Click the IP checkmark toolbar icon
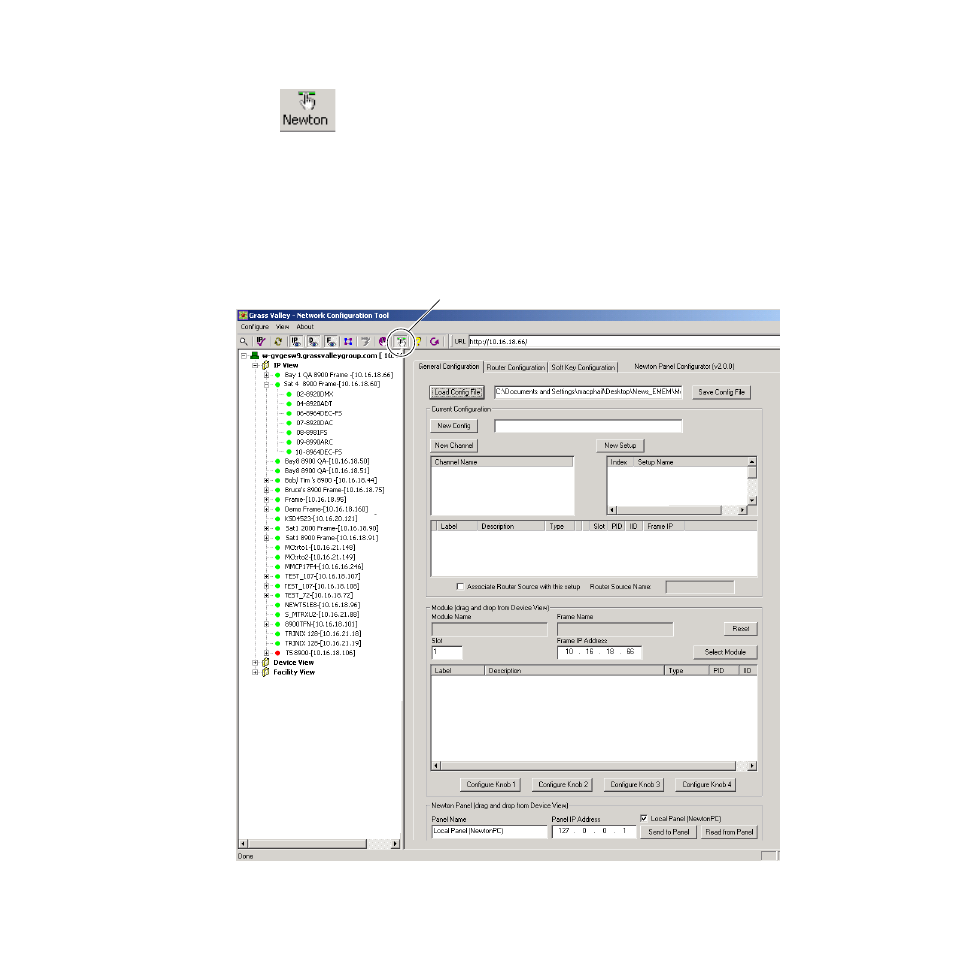This screenshot has height=954, width=954. [261, 342]
